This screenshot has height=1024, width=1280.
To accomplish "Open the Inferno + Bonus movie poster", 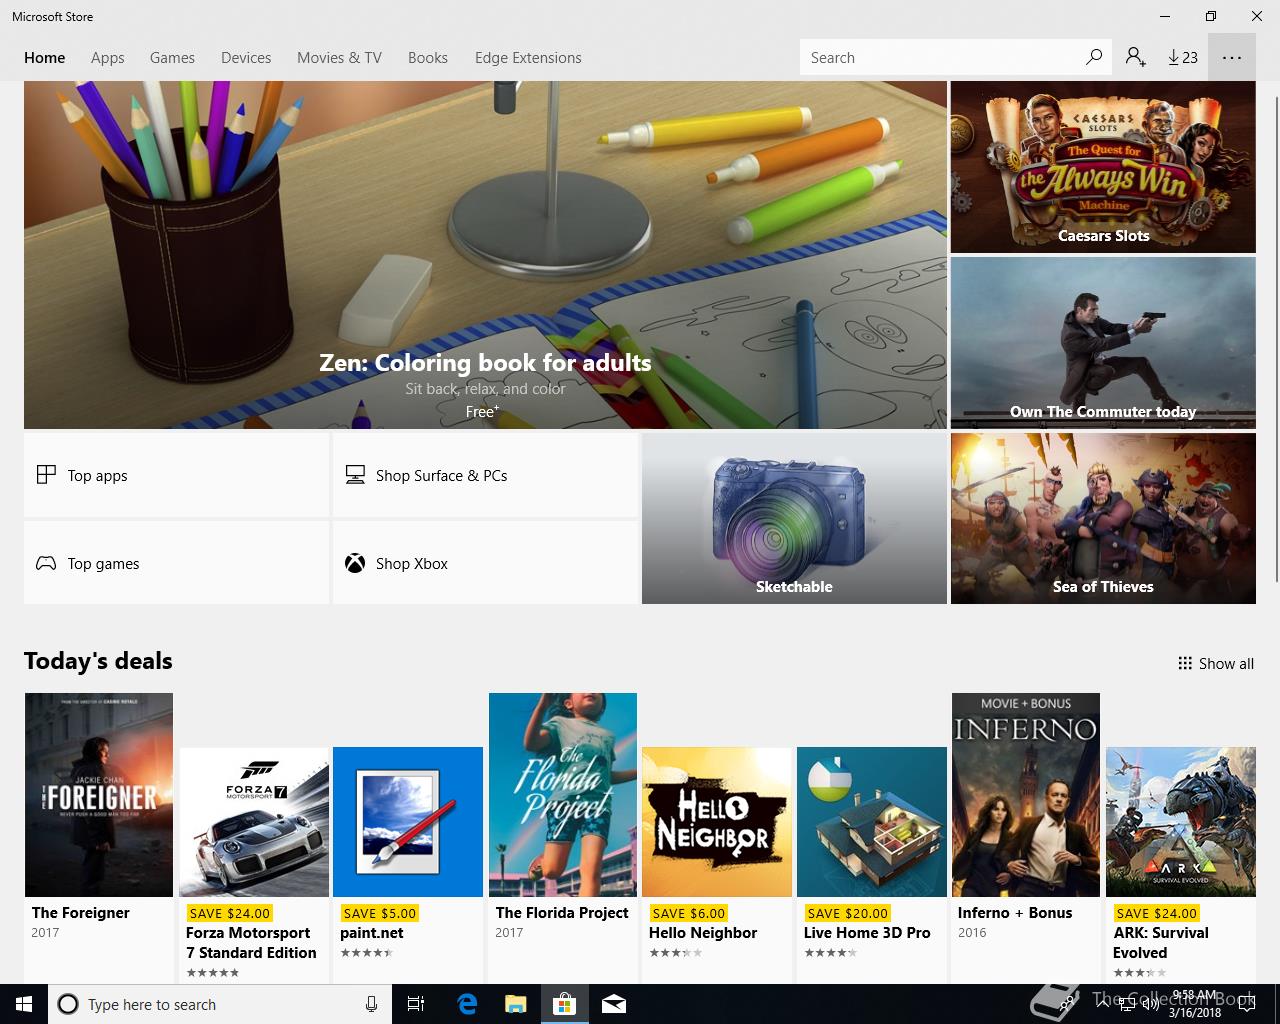I will coord(1026,794).
